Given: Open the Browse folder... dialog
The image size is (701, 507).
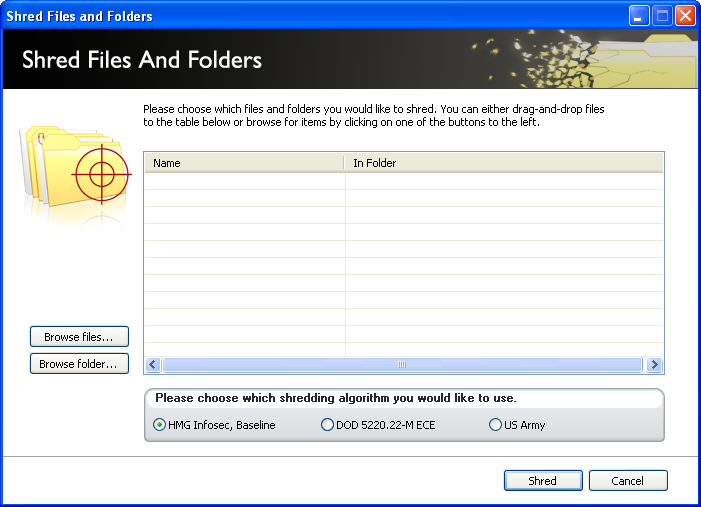Looking at the screenshot, I should 79,363.
